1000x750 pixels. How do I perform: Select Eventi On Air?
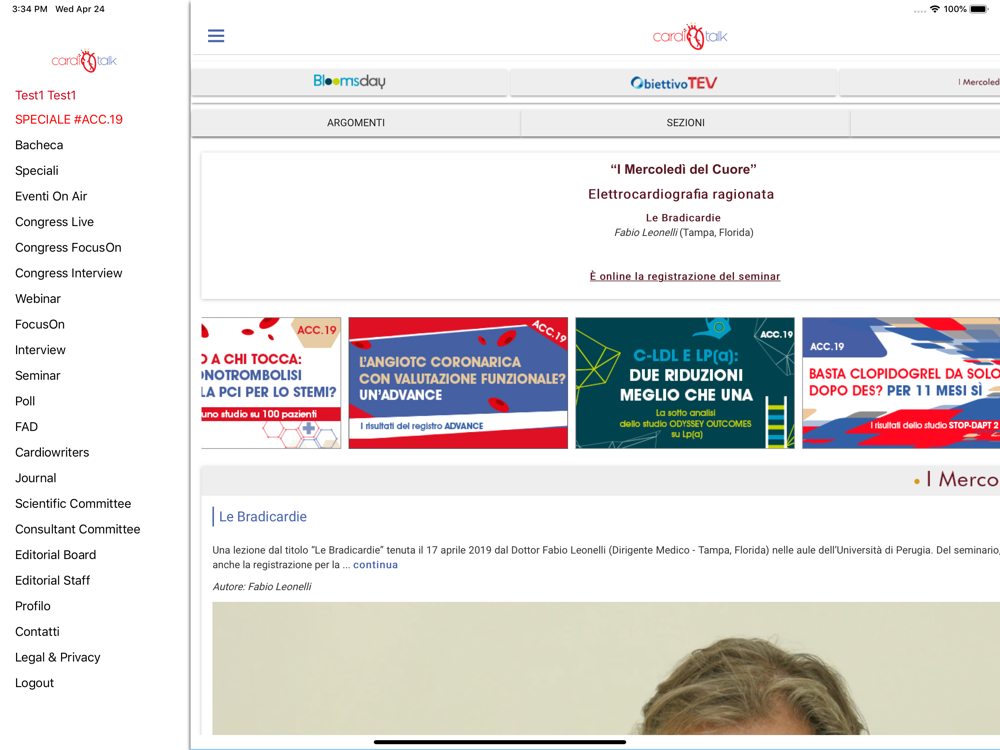(51, 196)
